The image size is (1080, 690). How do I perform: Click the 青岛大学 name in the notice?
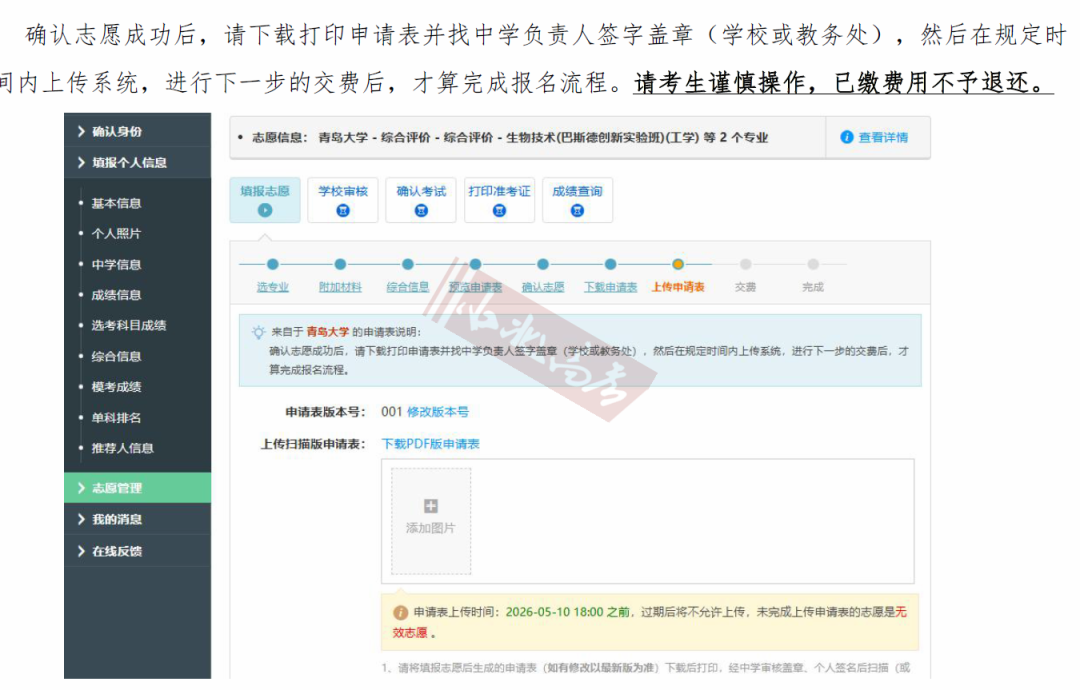click(328, 332)
